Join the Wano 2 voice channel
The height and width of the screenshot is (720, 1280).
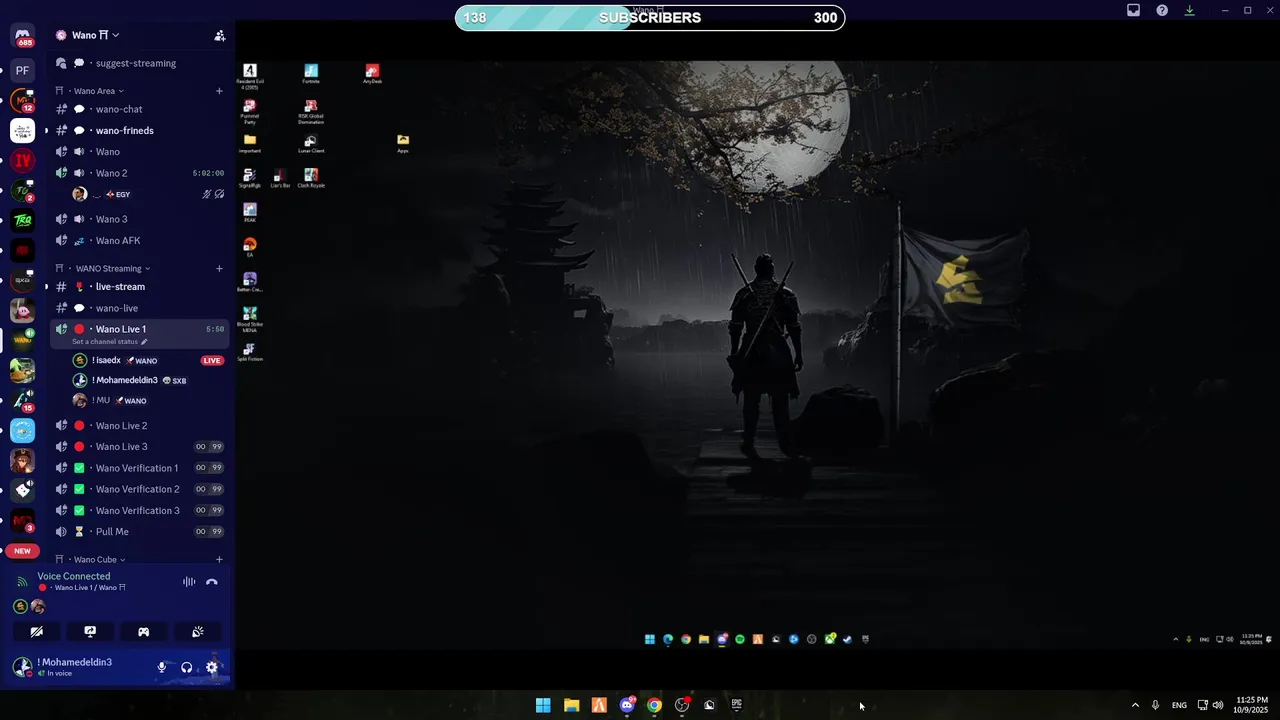(x=141, y=173)
